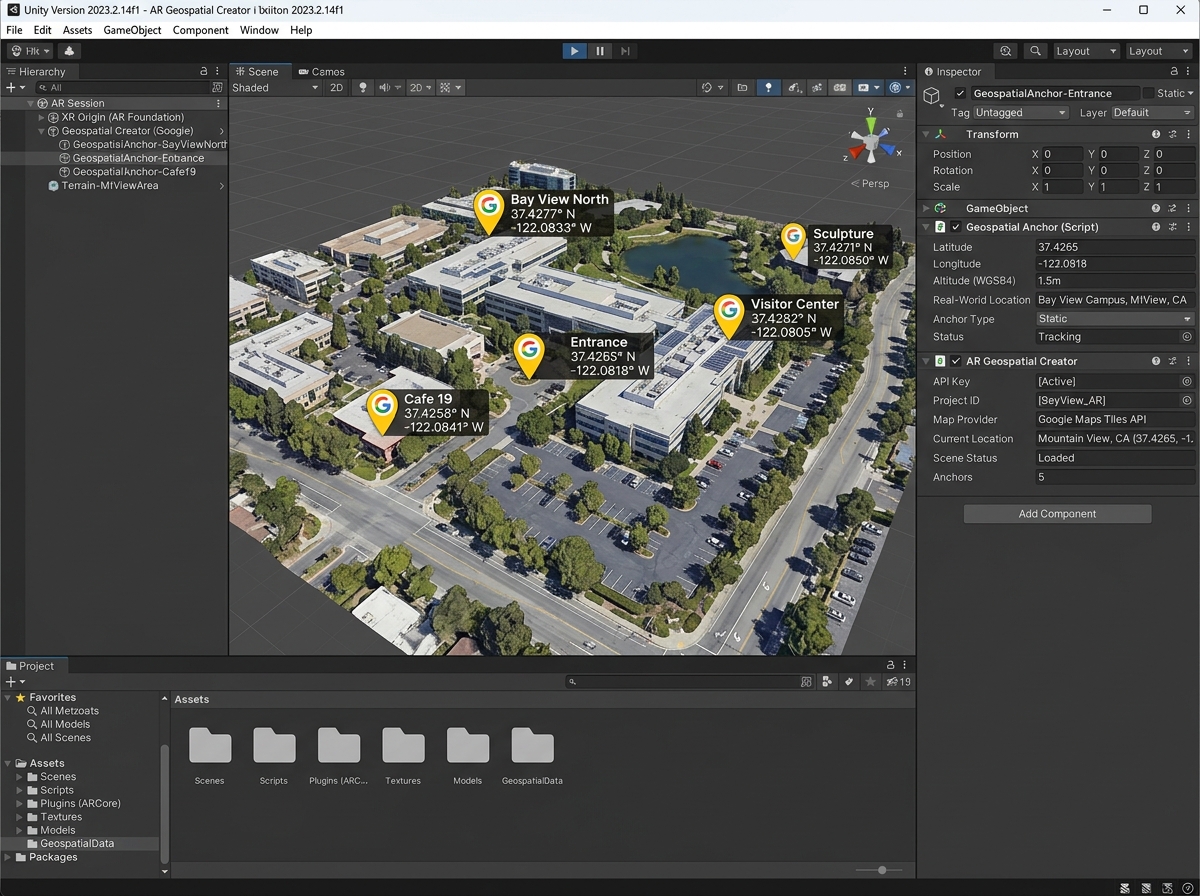
Task: Toggle the highlighted light icon in Scene toolbar
Action: (x=768, y=88)
